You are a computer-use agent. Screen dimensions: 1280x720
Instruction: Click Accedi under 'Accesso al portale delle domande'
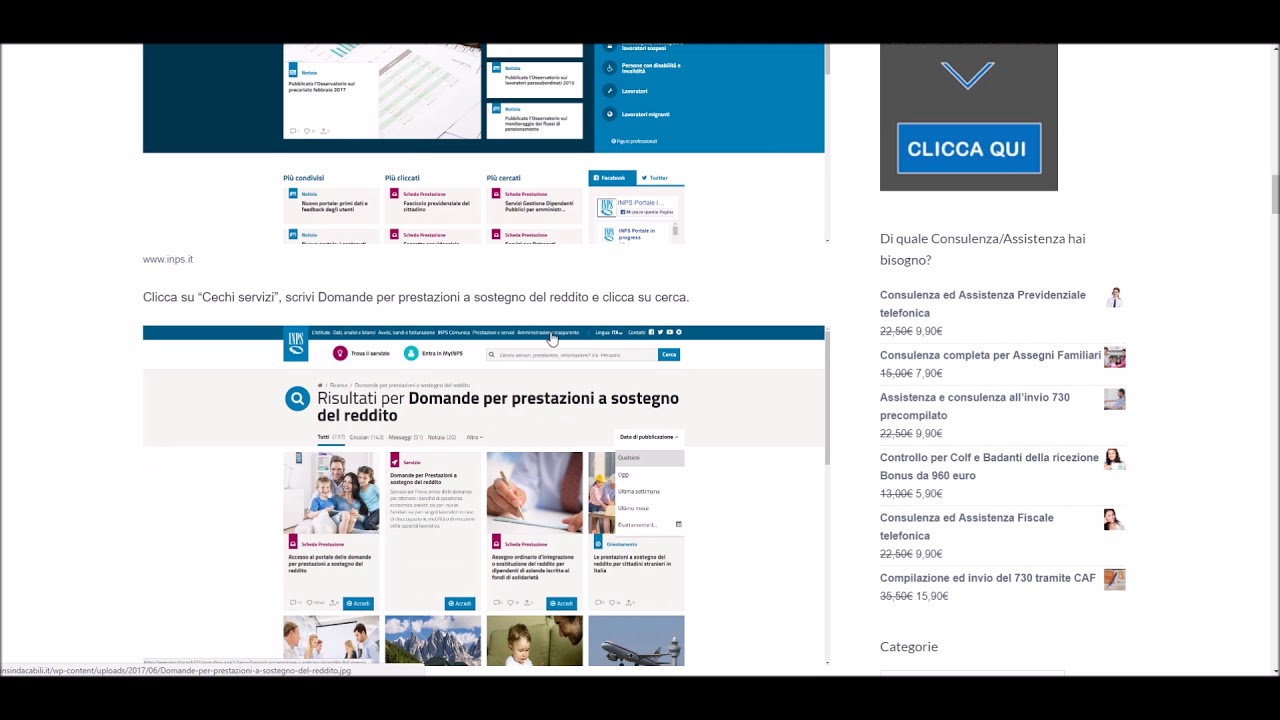[358, 603]
